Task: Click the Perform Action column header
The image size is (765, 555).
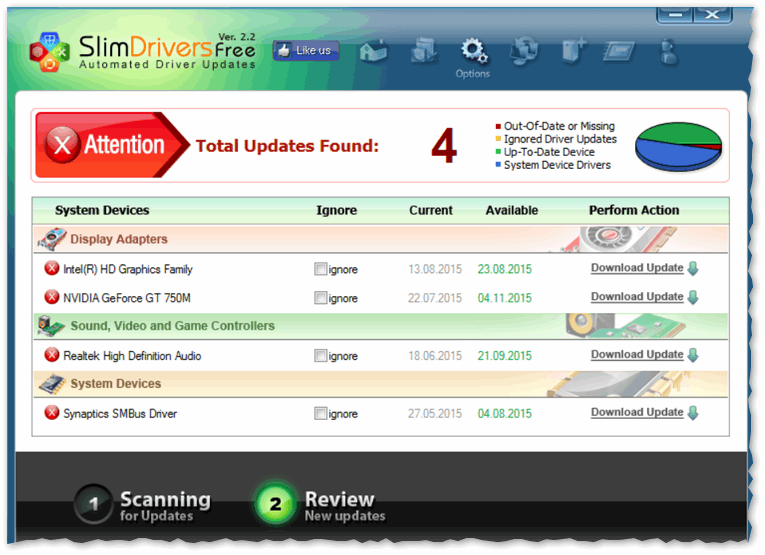Action: point(634,210)
